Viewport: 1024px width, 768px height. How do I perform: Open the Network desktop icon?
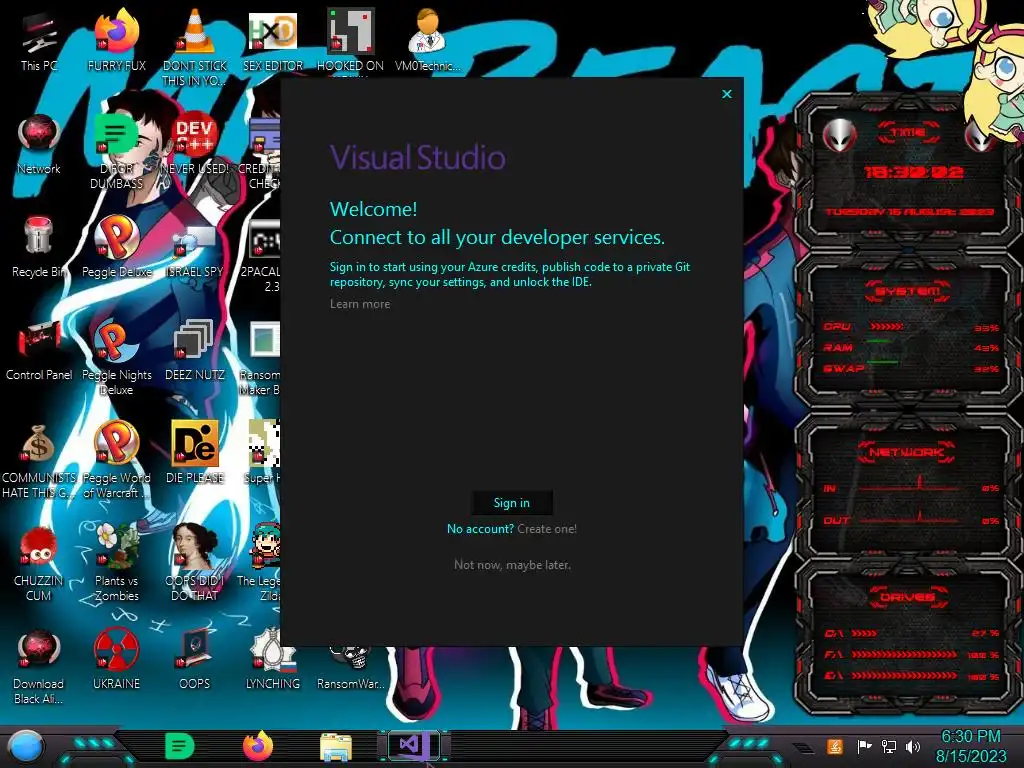[39, 146]
